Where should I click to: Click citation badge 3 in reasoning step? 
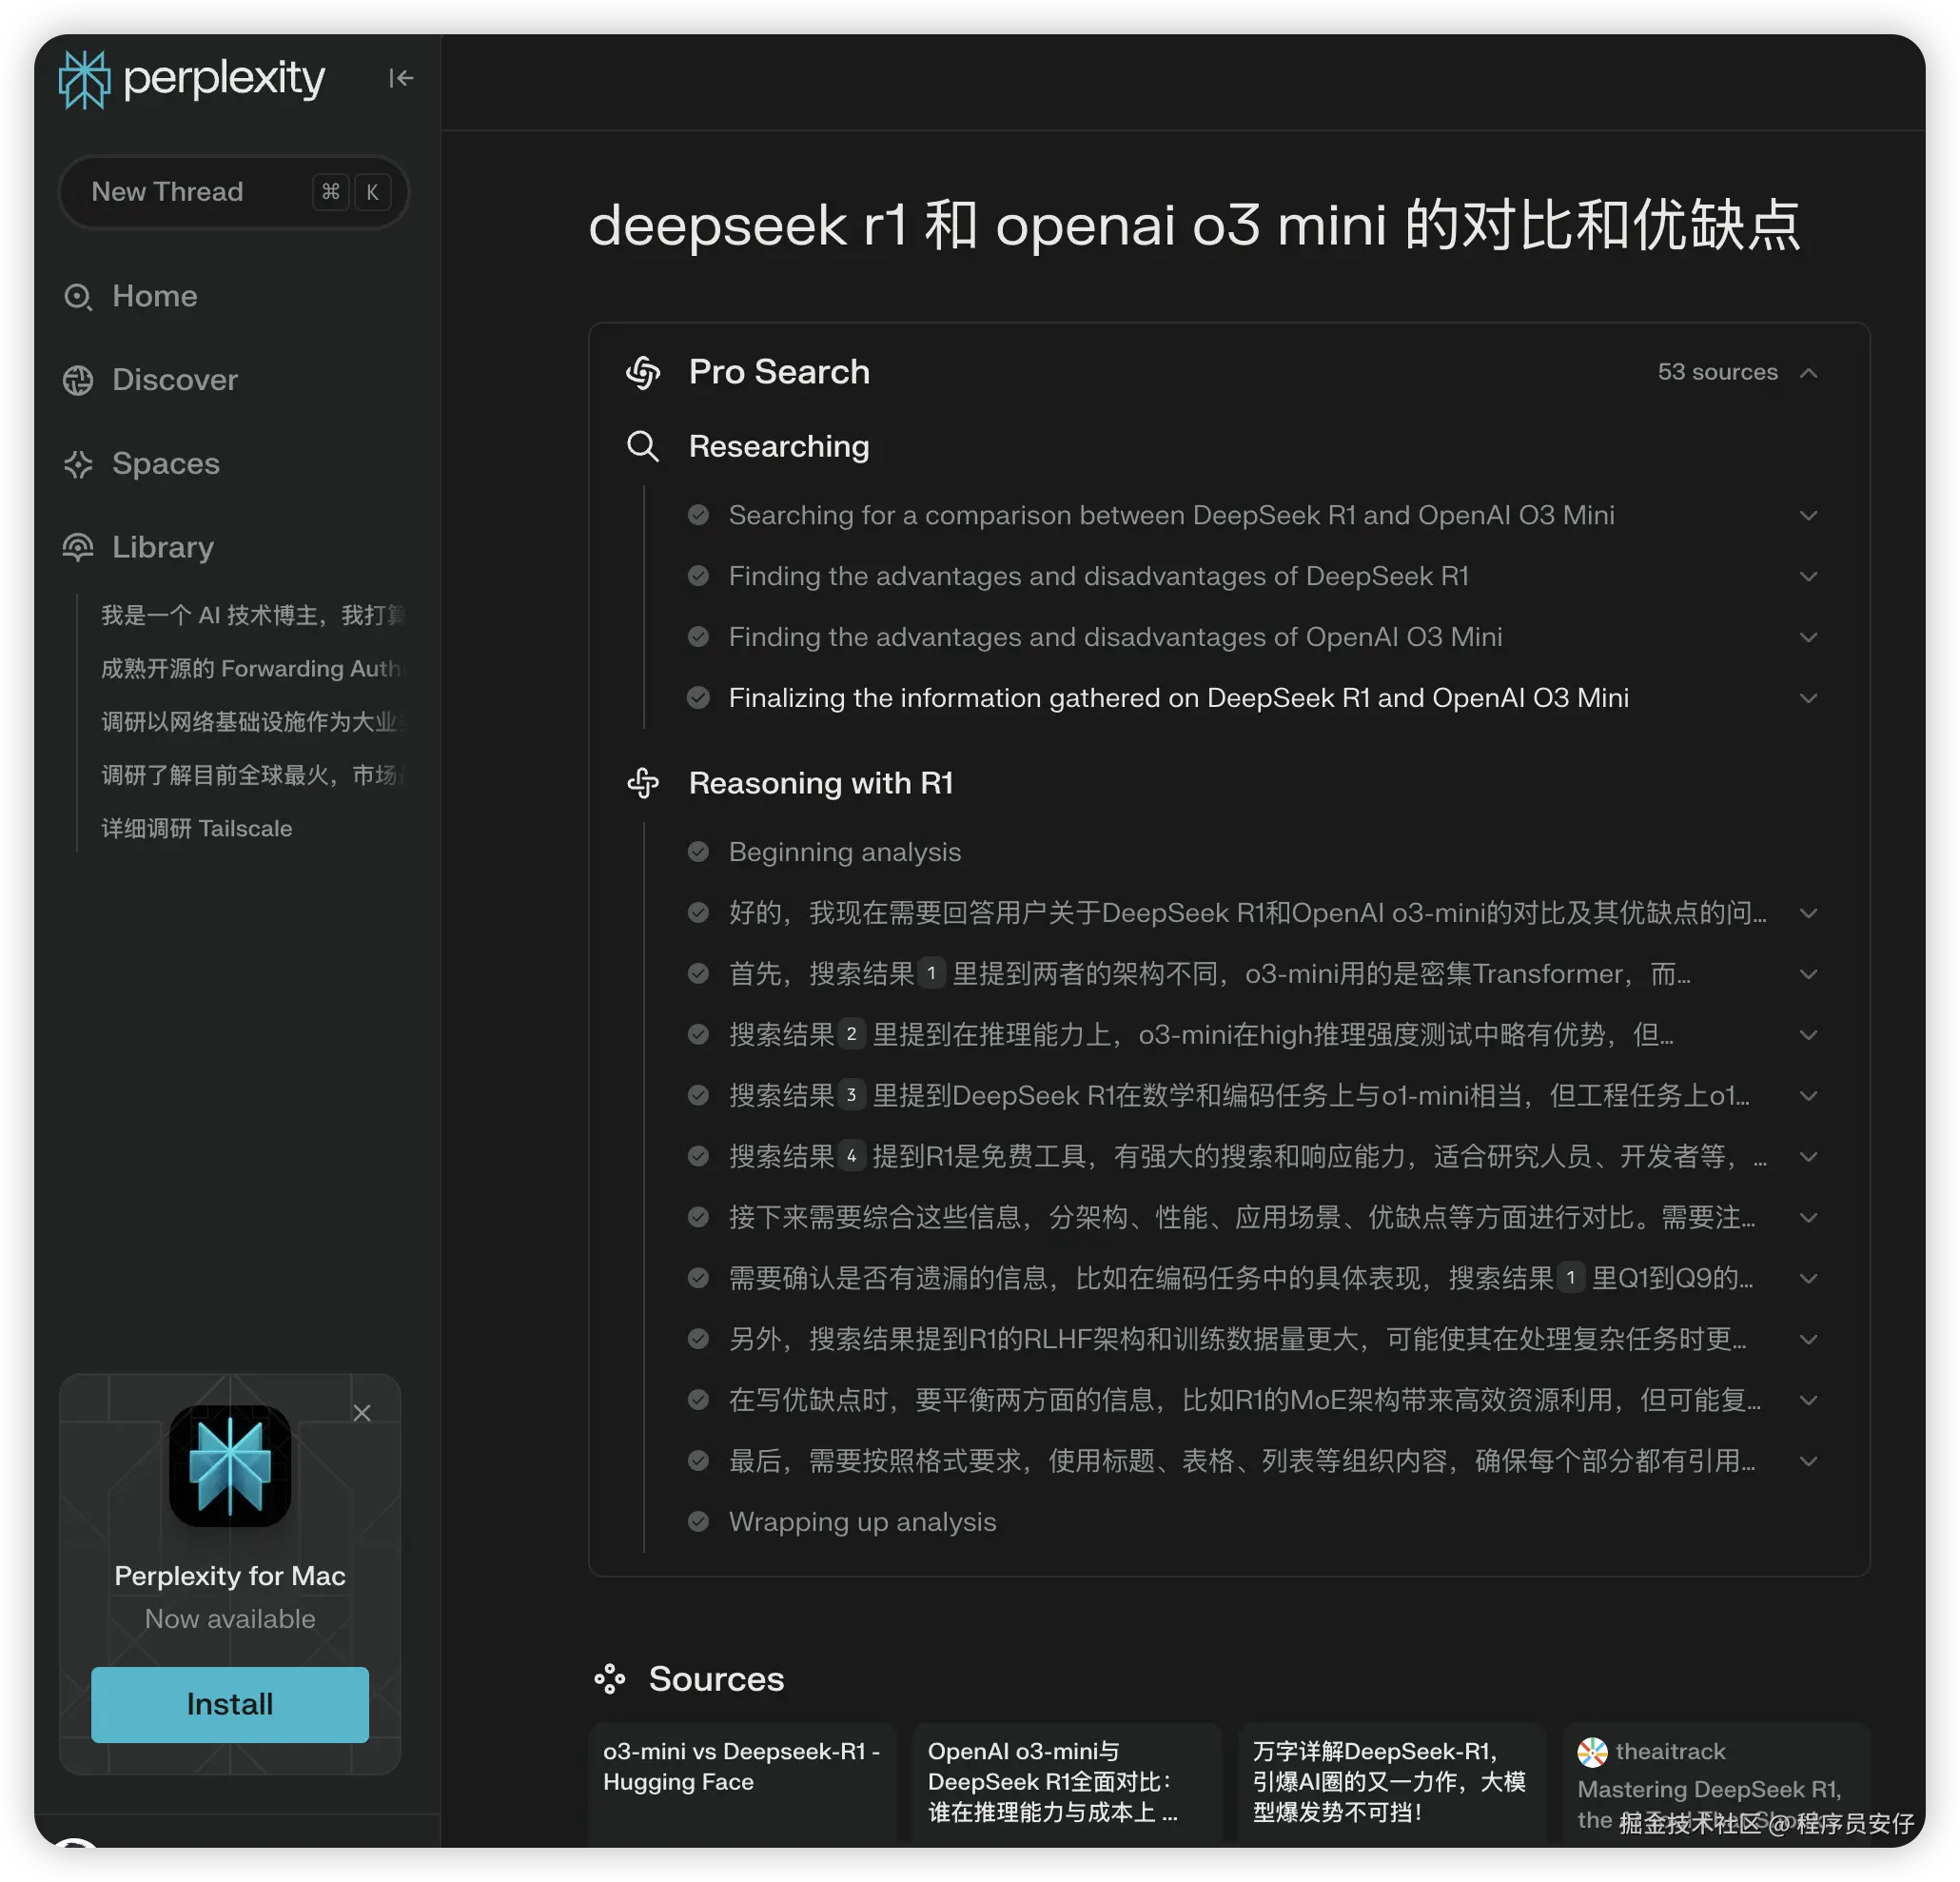pos(851,1095)
